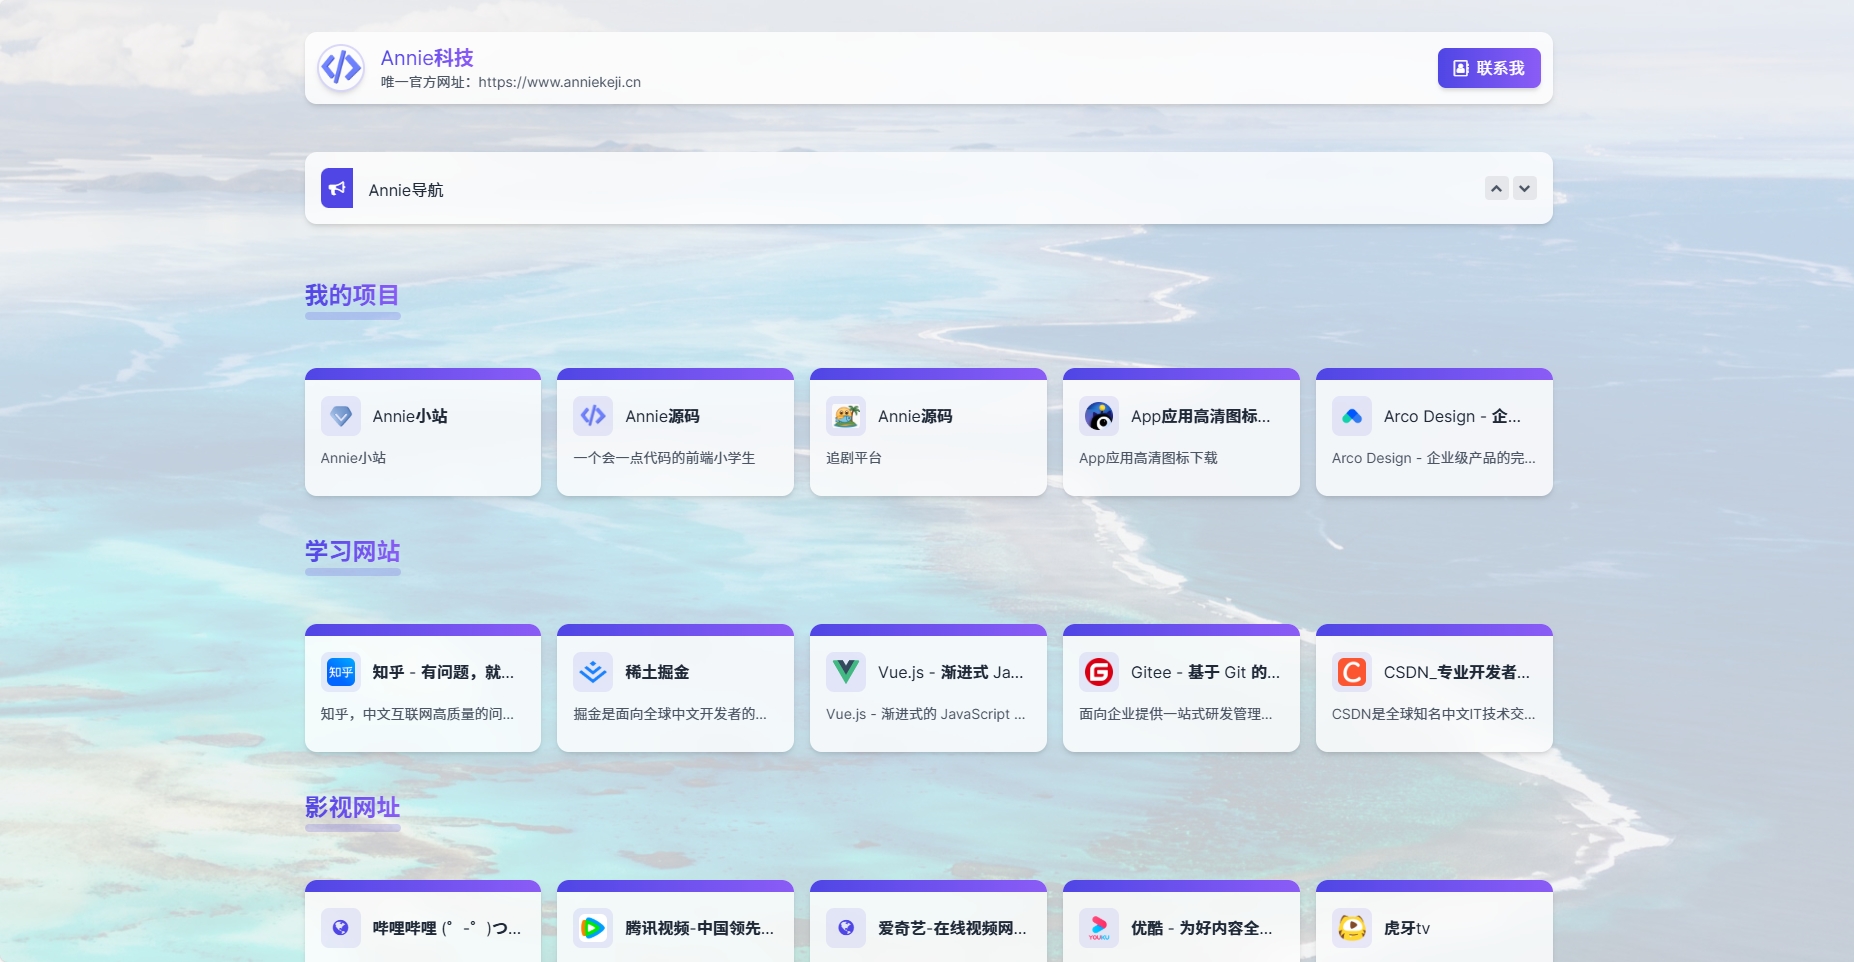Click description 掘金是面向全球中文开发者的...

670,714
